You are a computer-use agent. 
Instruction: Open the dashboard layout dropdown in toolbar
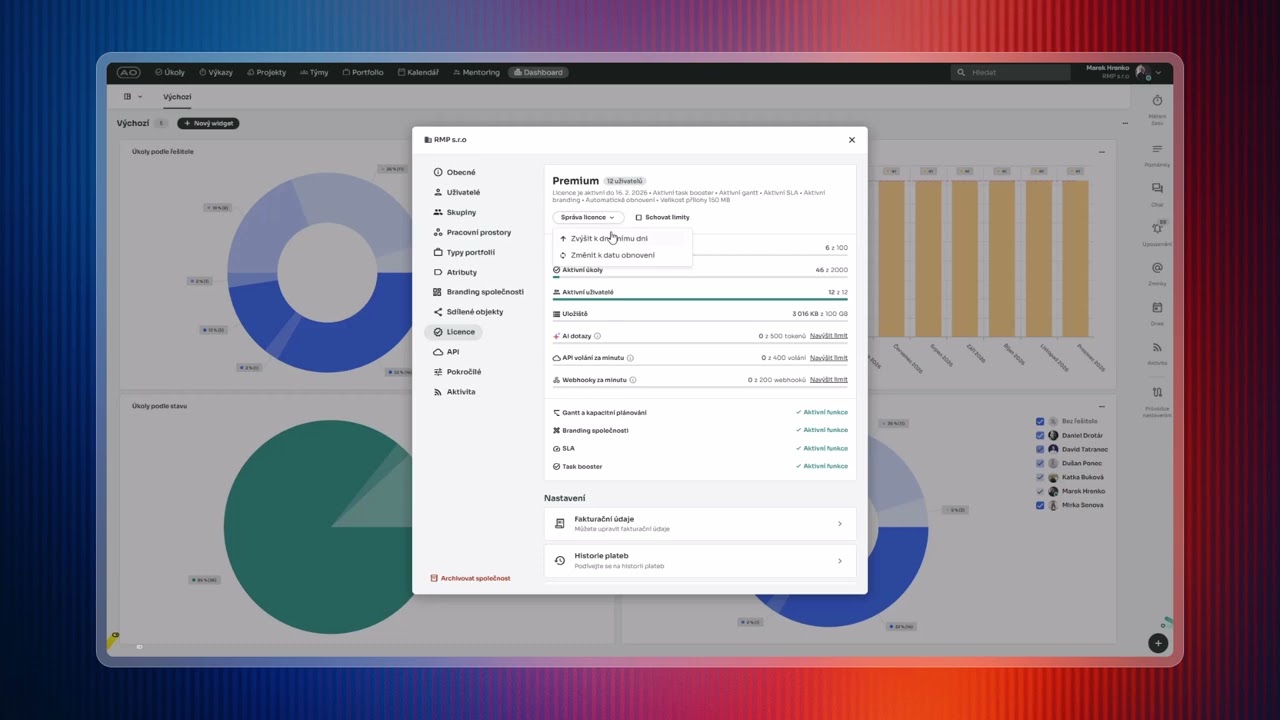(x=132, y=97)
